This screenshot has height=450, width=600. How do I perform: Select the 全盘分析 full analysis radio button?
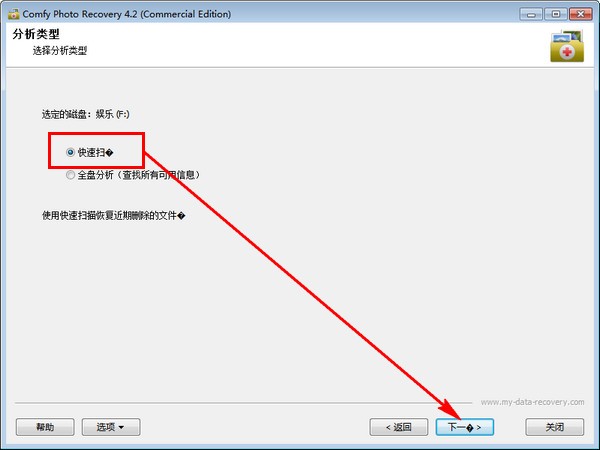(70, 175)
